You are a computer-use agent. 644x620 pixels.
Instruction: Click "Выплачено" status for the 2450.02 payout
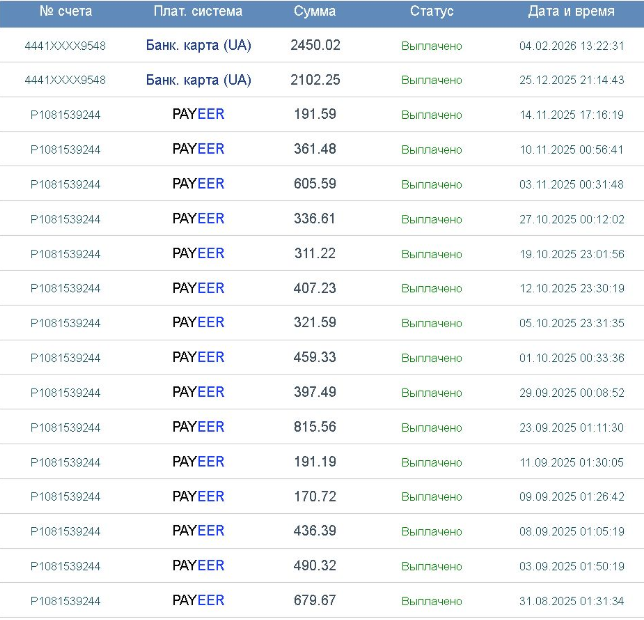point(431,46)
